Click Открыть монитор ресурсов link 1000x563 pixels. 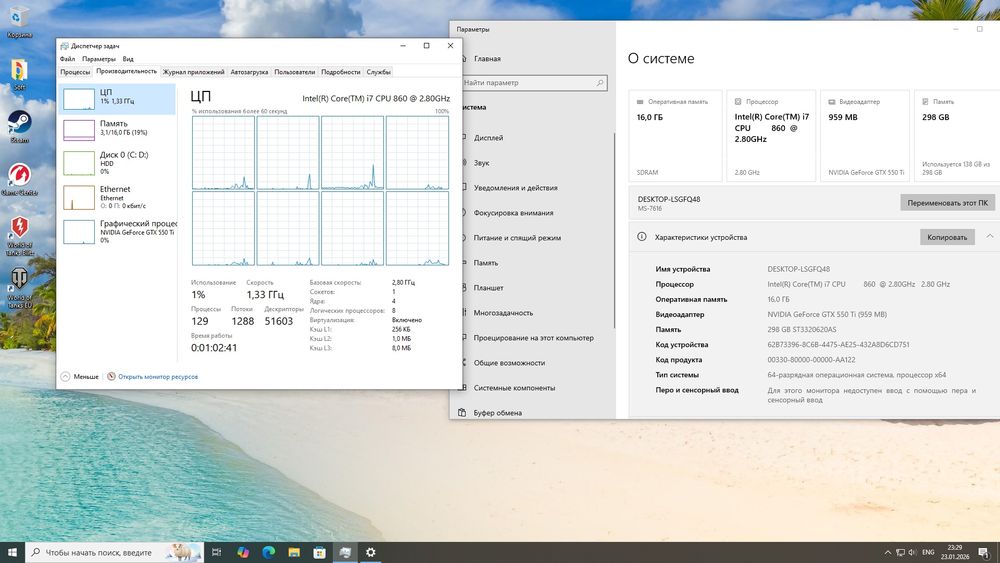pyautogui.click(x=158, y=377)
